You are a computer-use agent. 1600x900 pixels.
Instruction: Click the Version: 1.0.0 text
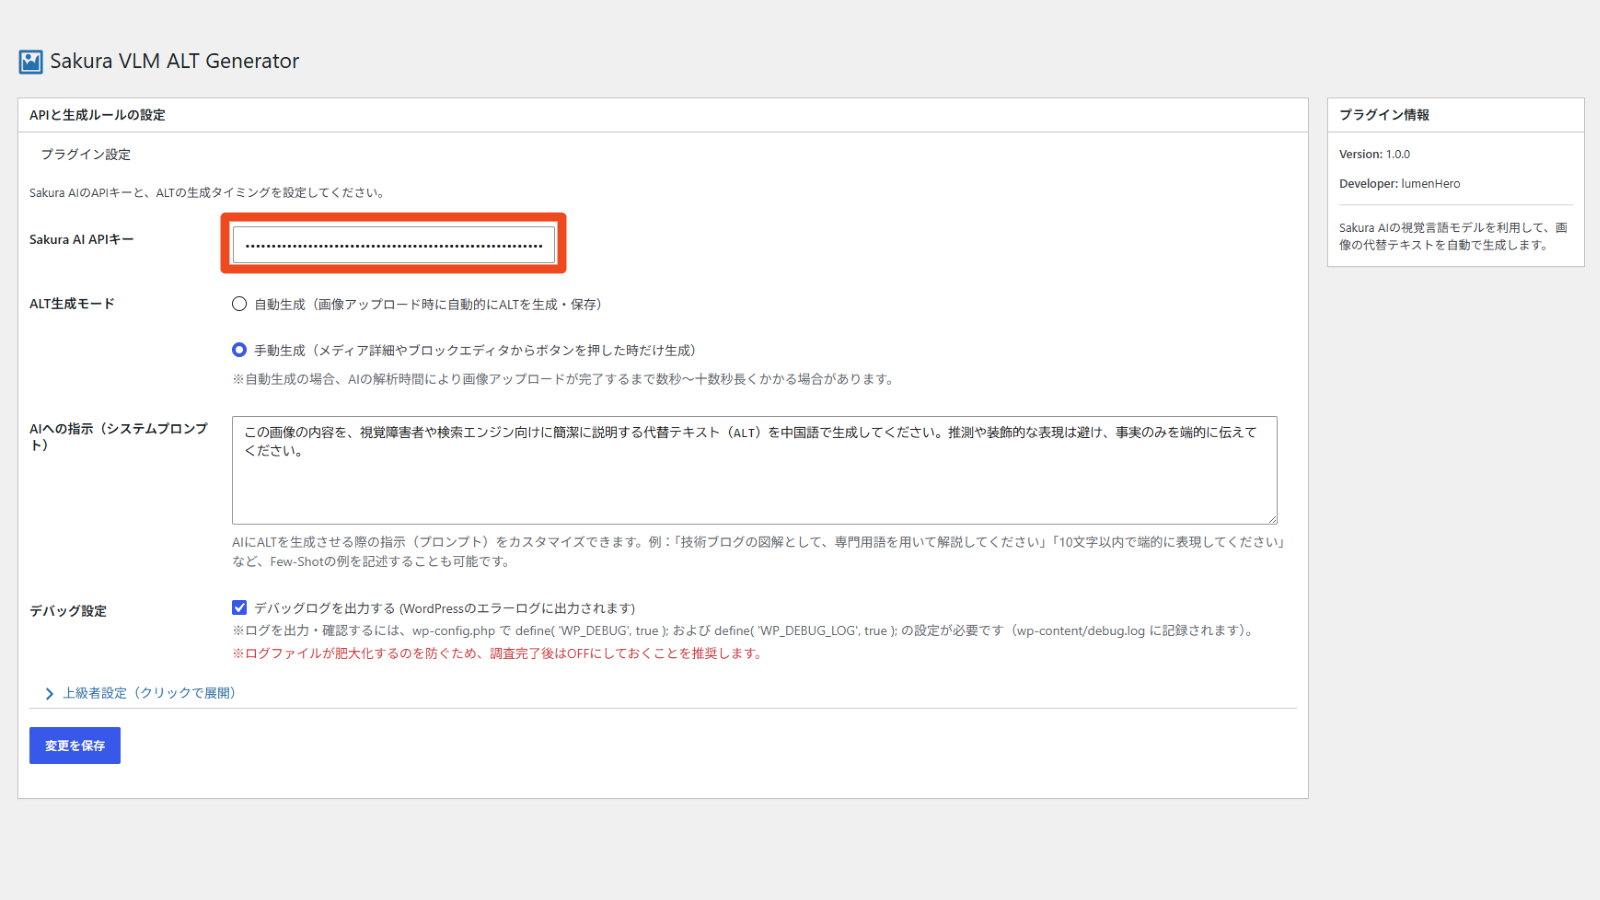tap(1374, 154)
